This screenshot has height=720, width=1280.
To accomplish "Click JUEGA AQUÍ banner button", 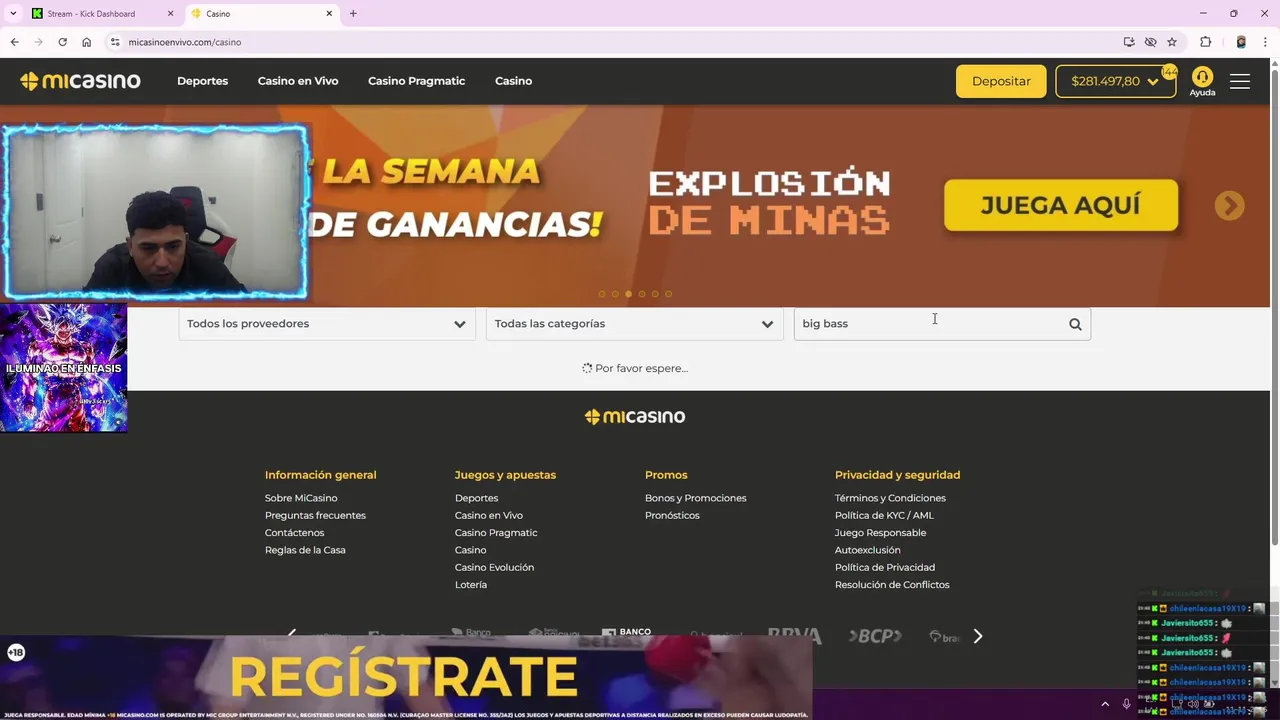I will click(1060, 205).
